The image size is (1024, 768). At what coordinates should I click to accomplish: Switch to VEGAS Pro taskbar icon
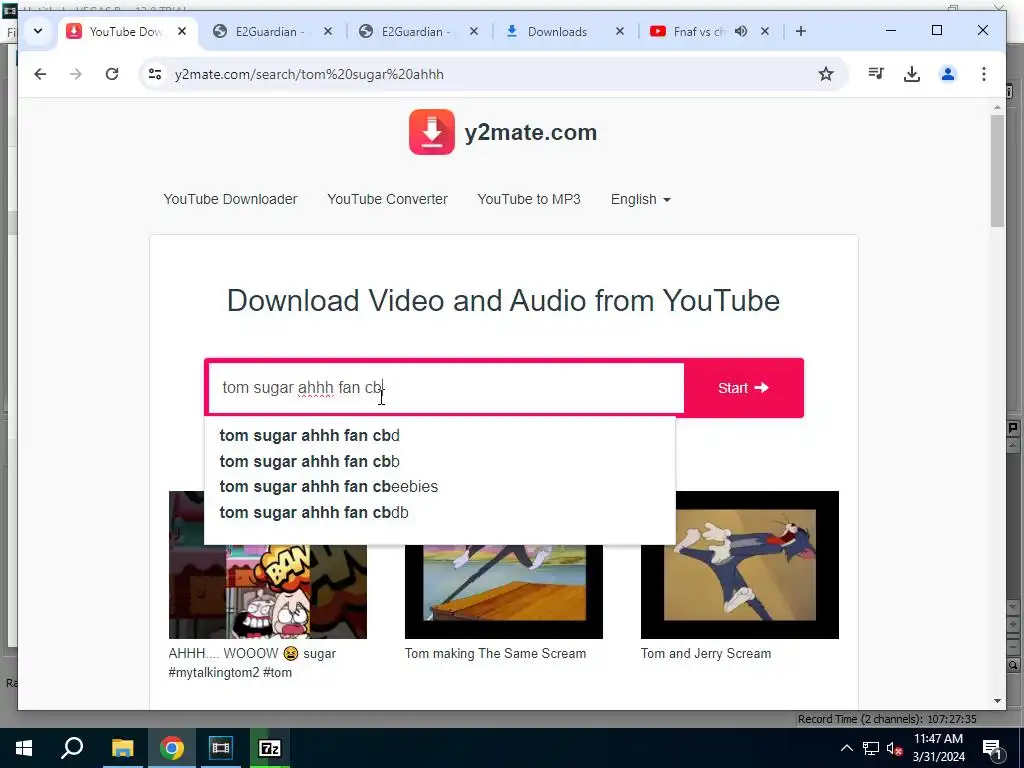pos(220,748)
